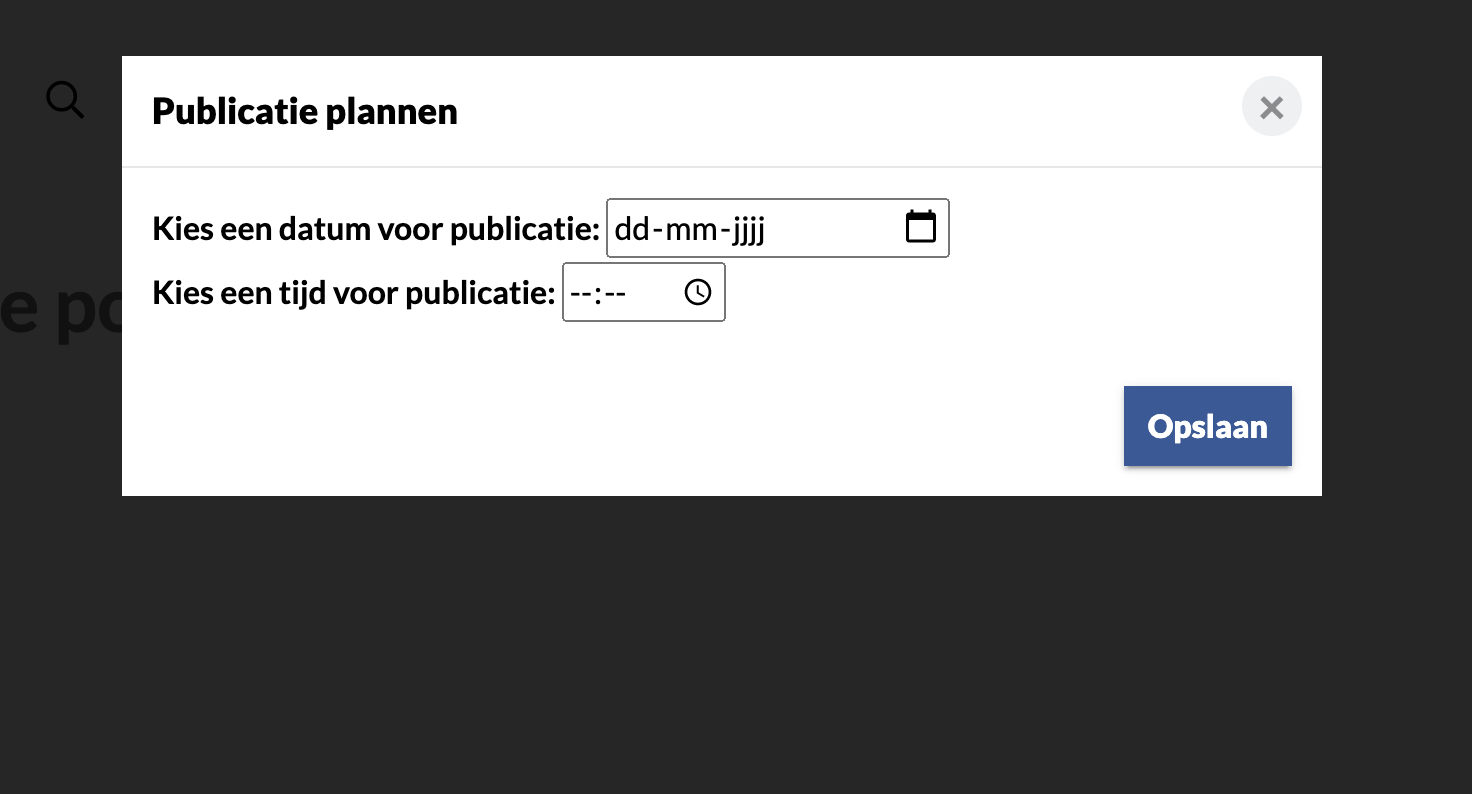Image resolution: width=1472 pixels, height=794 pixels.
Task: Click the 'Kies een datum voor publicatie' label
Action: coord(376,229)
